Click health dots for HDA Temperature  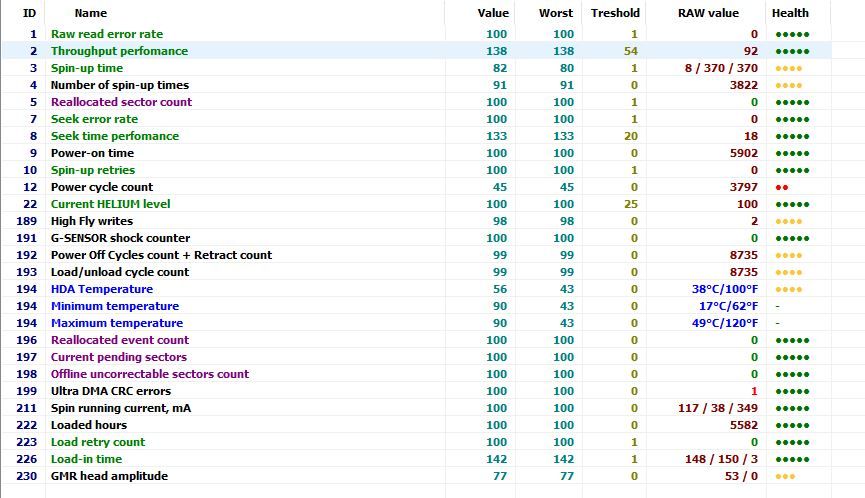(789, 290)
